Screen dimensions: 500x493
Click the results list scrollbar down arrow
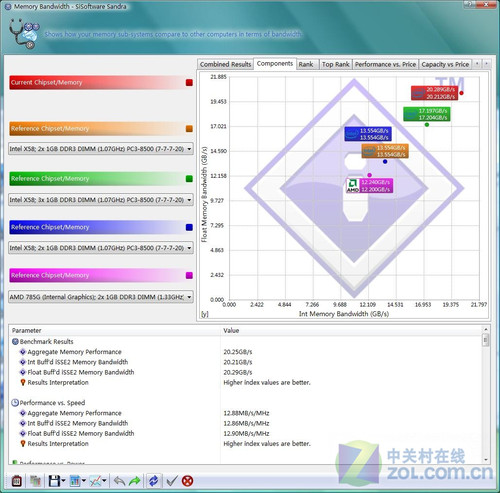pyautogui.click(x=486, y=460)
